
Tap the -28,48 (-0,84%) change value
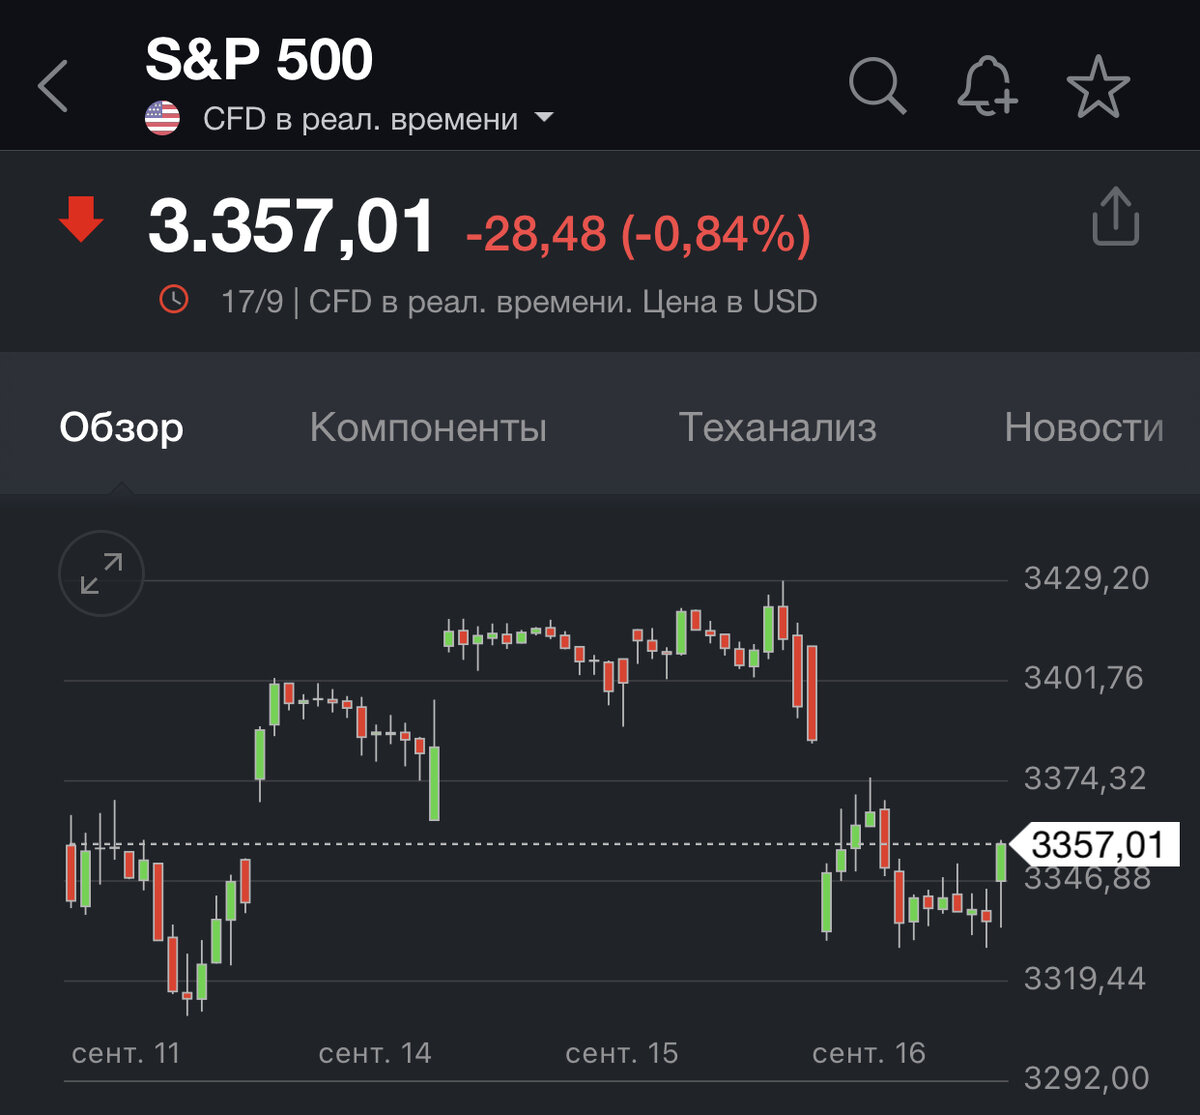click(638, 234)
